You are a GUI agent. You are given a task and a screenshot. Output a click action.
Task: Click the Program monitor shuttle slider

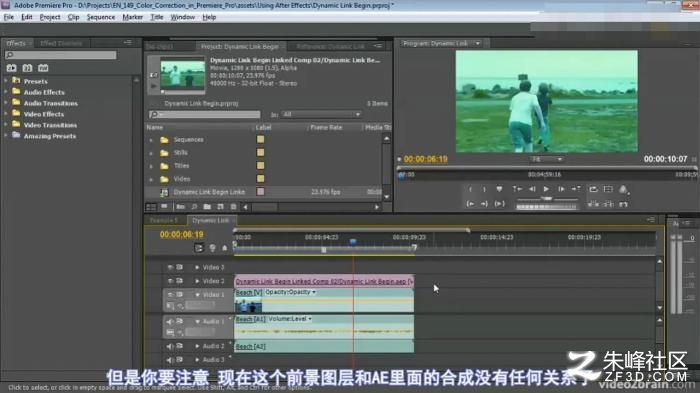pyautogui.click(x=546, y=199)
